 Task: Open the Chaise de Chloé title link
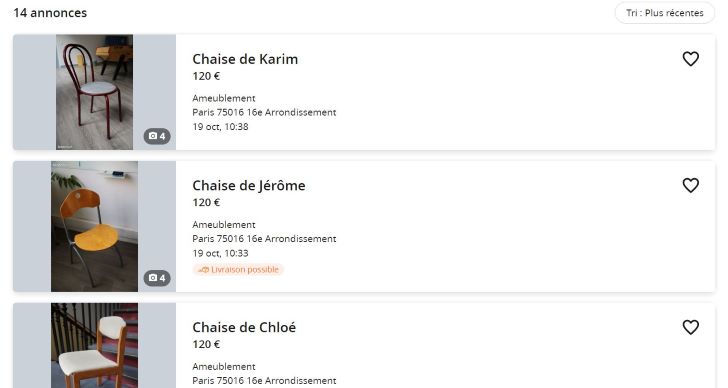coord(244,327)
